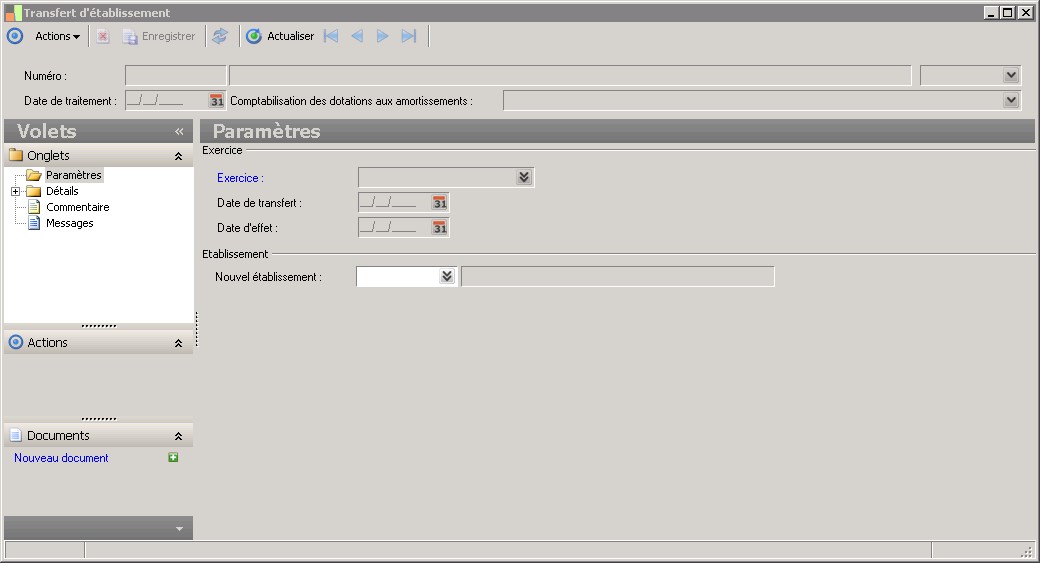Click the Onglets folder icon in header
The image size is (1040, 563).
pos(16,155)
